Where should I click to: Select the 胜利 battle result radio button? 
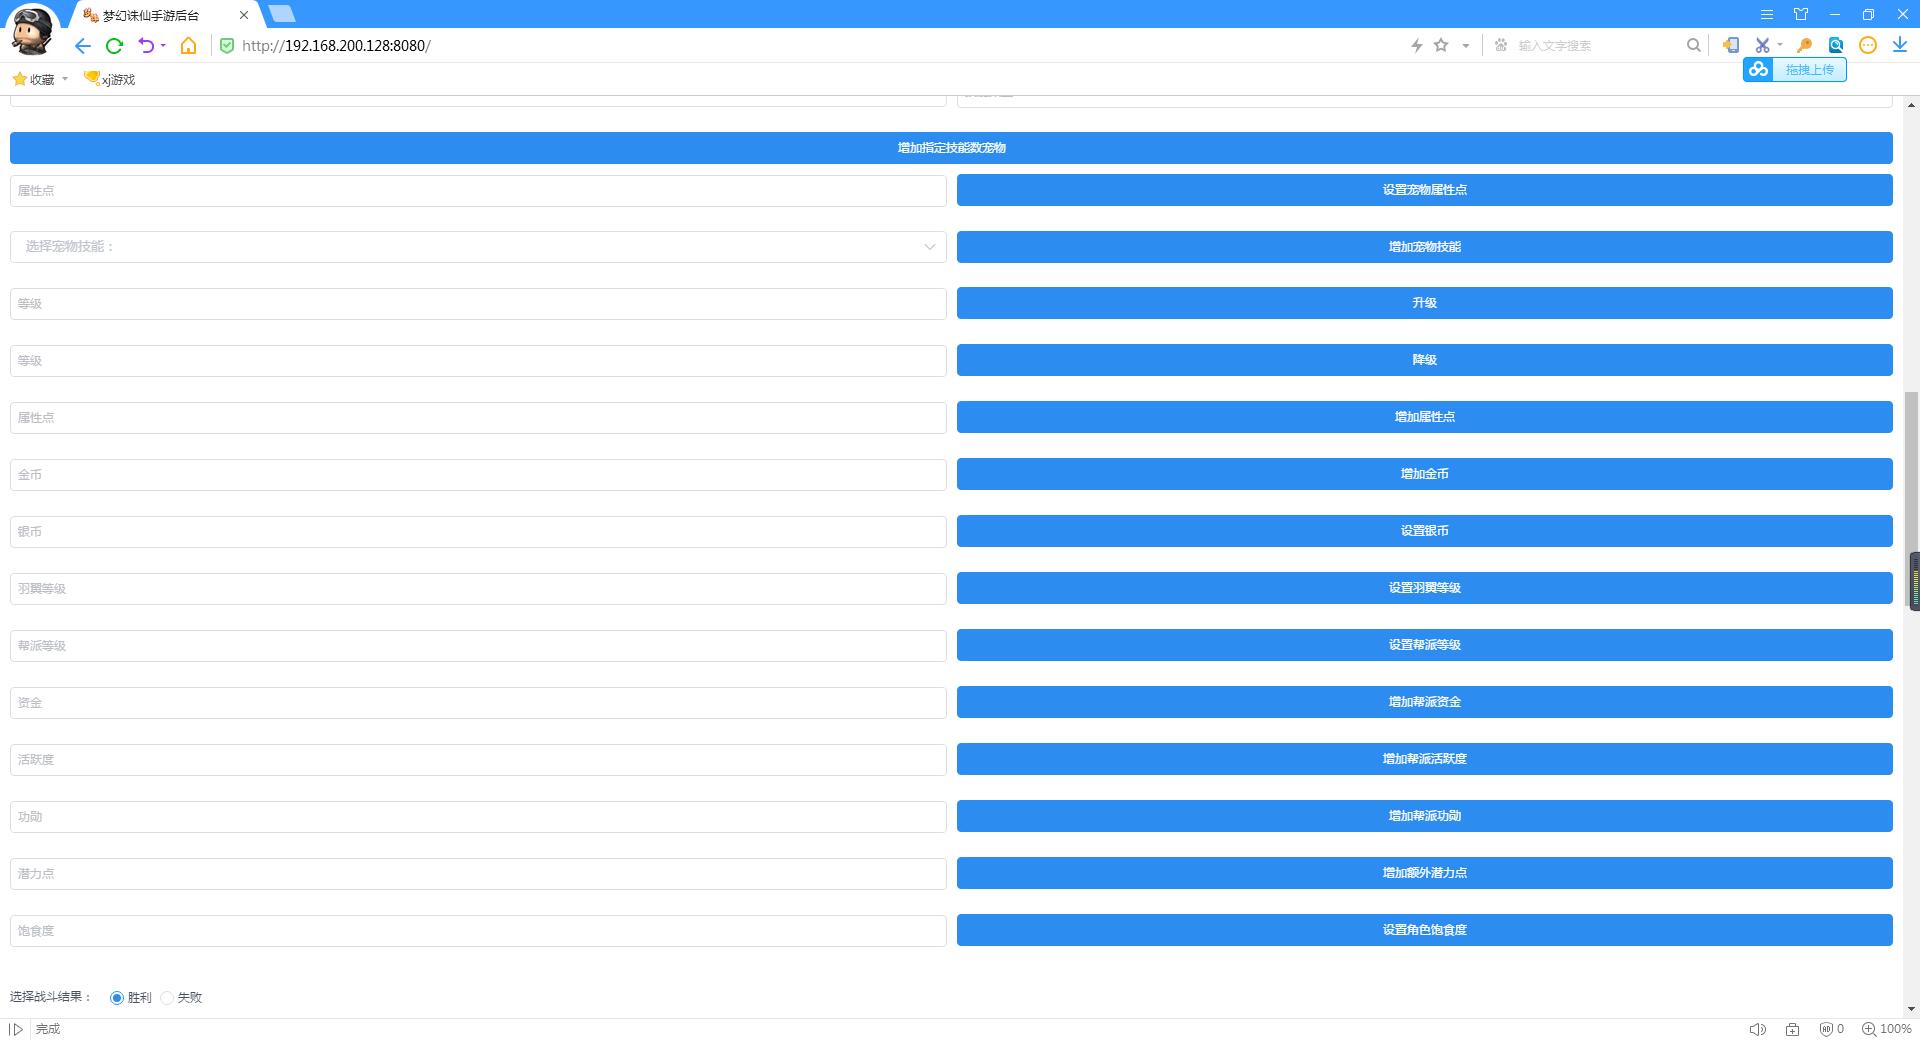click(x=117, y=998)
